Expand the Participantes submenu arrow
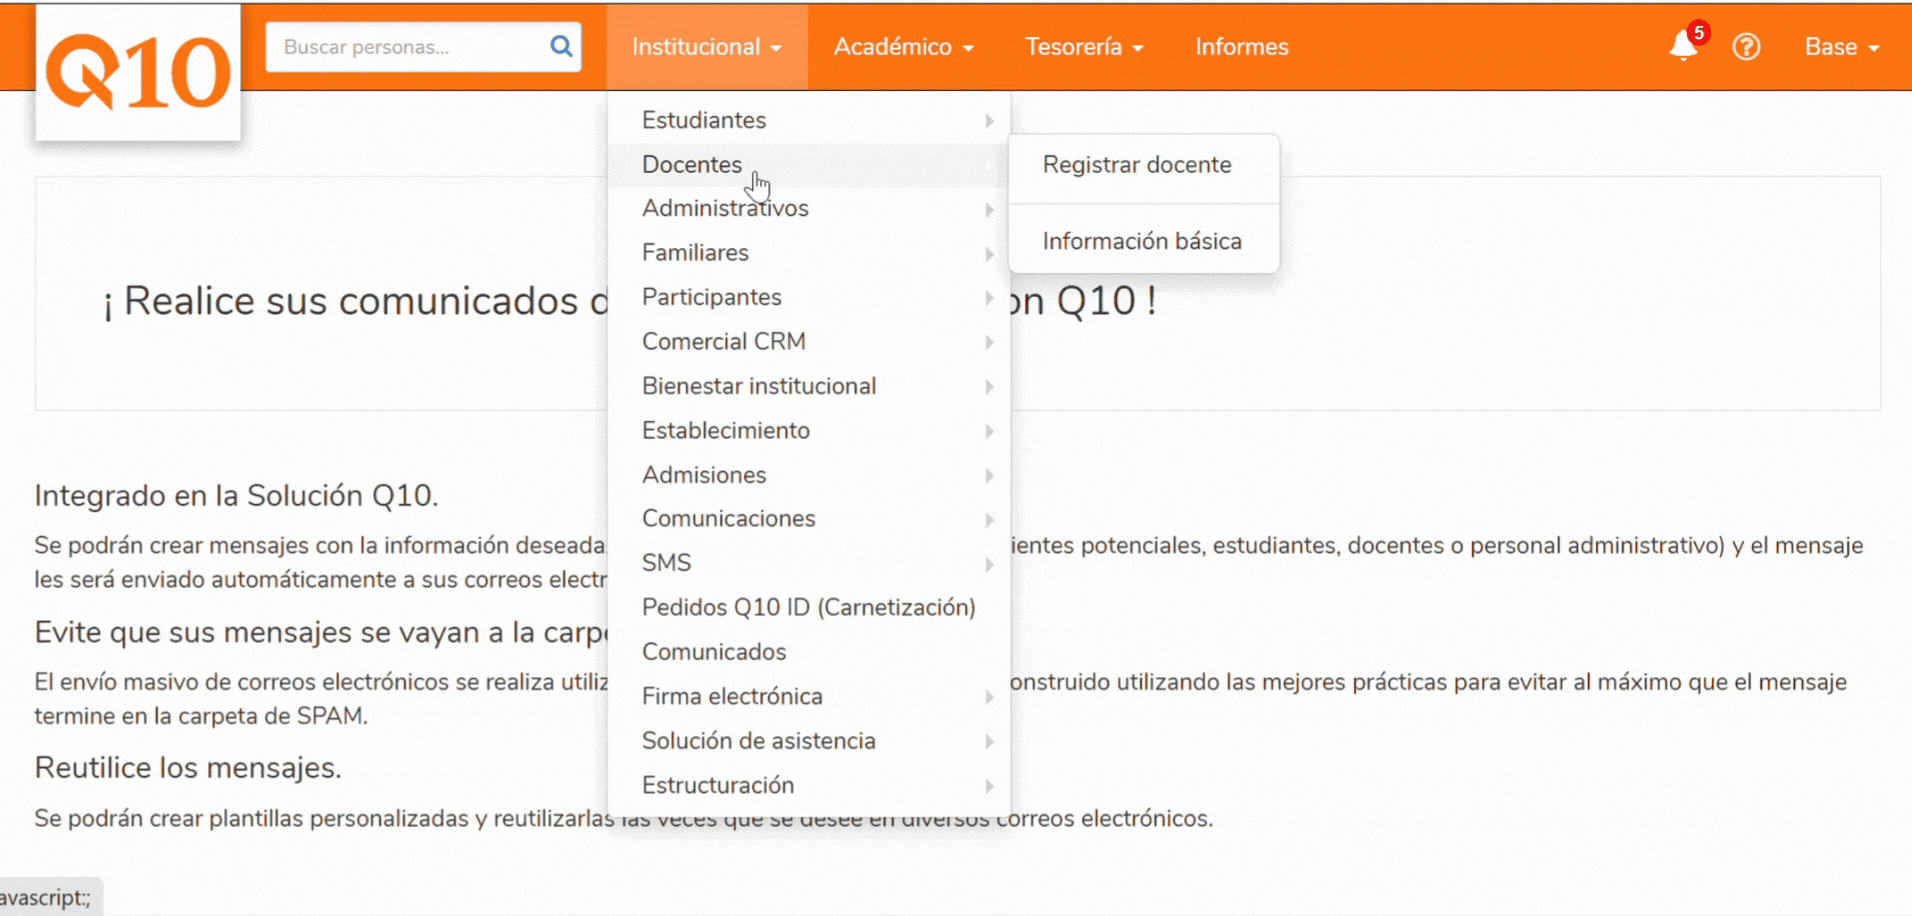 tap(989, 298)
